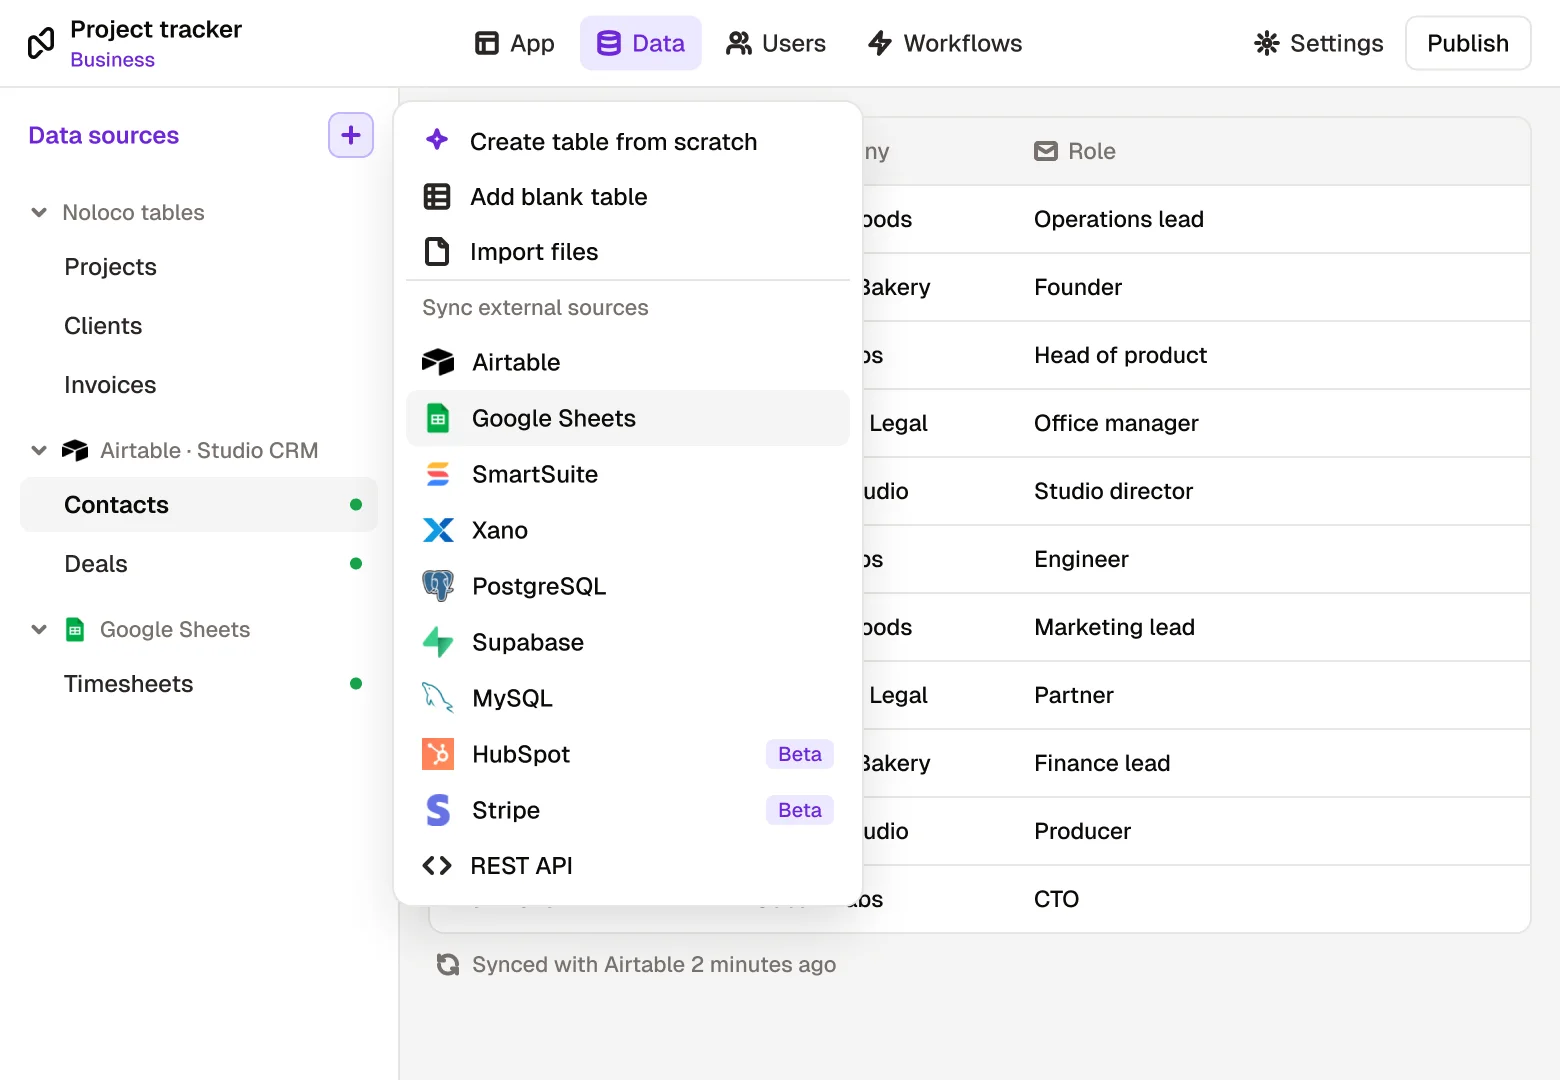Viewport: 1560px width, 1080px height.
Task: Click the PostgreSQL elephant icon
Action: point(438,586)
